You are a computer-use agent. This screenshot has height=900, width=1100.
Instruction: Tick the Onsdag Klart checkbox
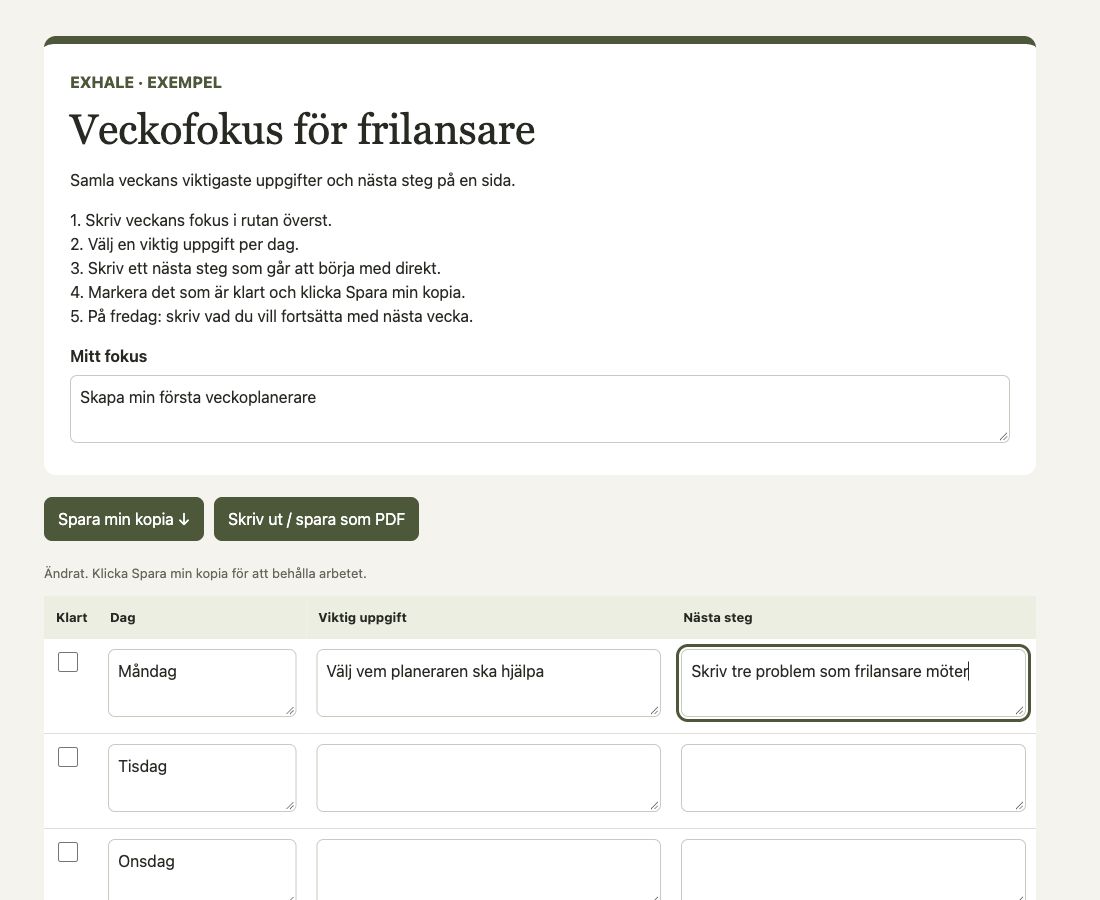click(68, 852)
